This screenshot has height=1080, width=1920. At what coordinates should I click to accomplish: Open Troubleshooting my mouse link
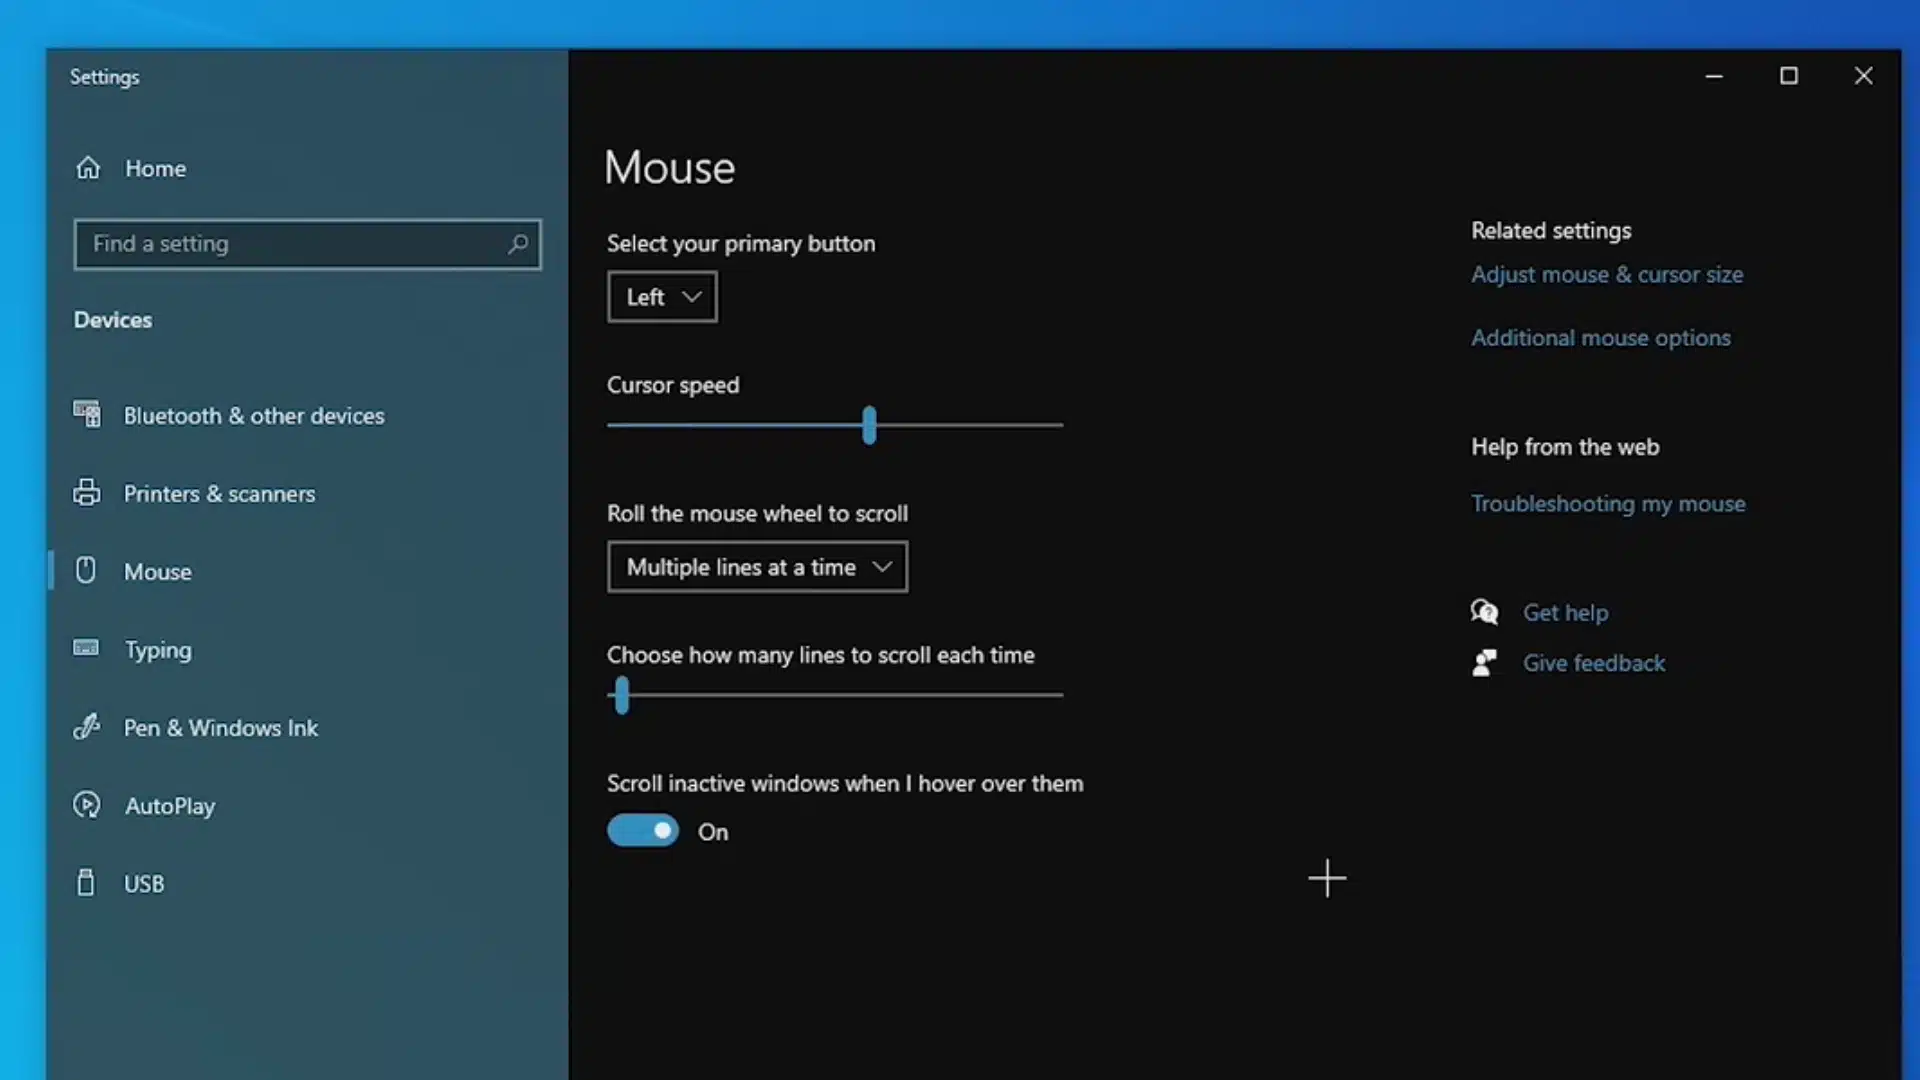point(1608,504)
